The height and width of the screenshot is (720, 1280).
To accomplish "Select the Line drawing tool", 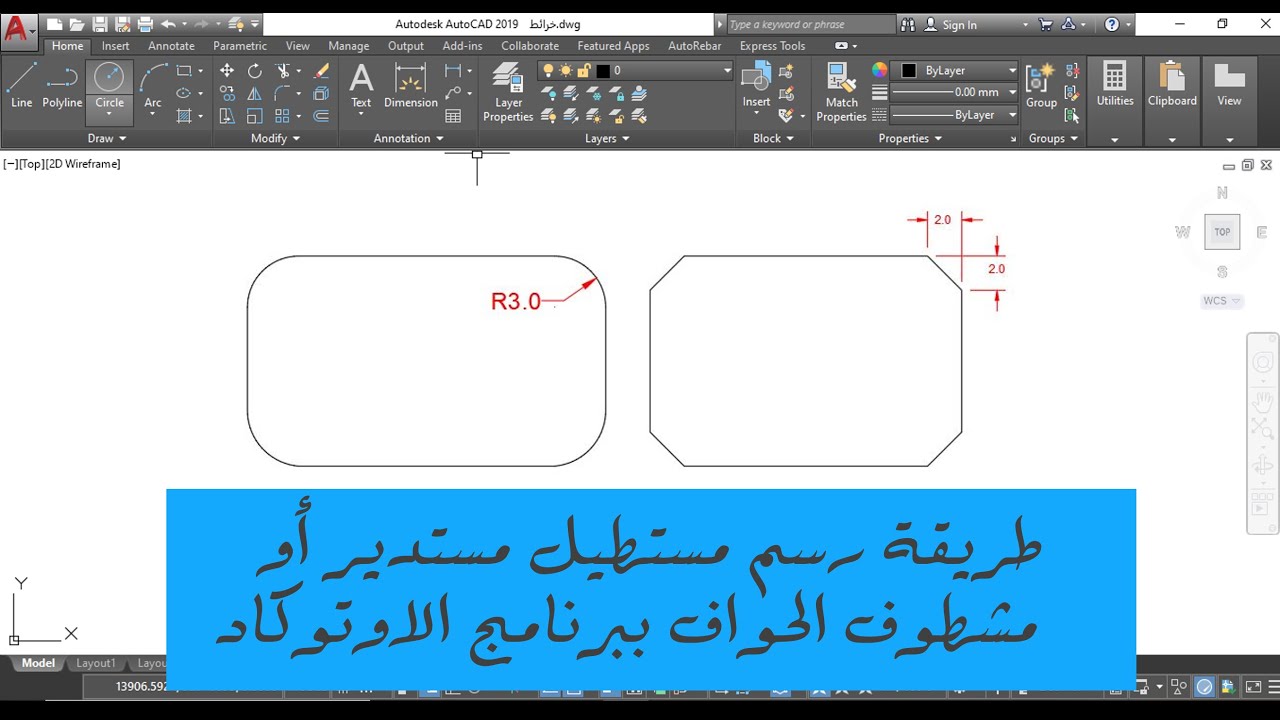I will point(21,85).
